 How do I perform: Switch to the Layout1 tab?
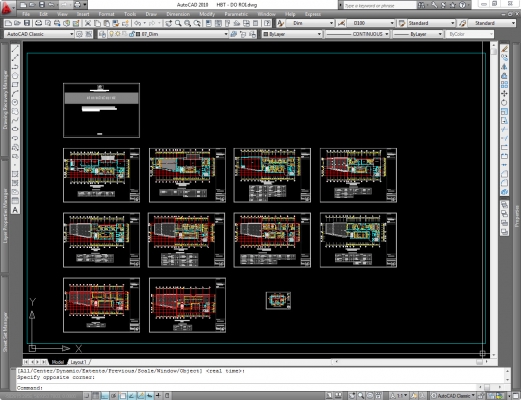coord(78,362)
